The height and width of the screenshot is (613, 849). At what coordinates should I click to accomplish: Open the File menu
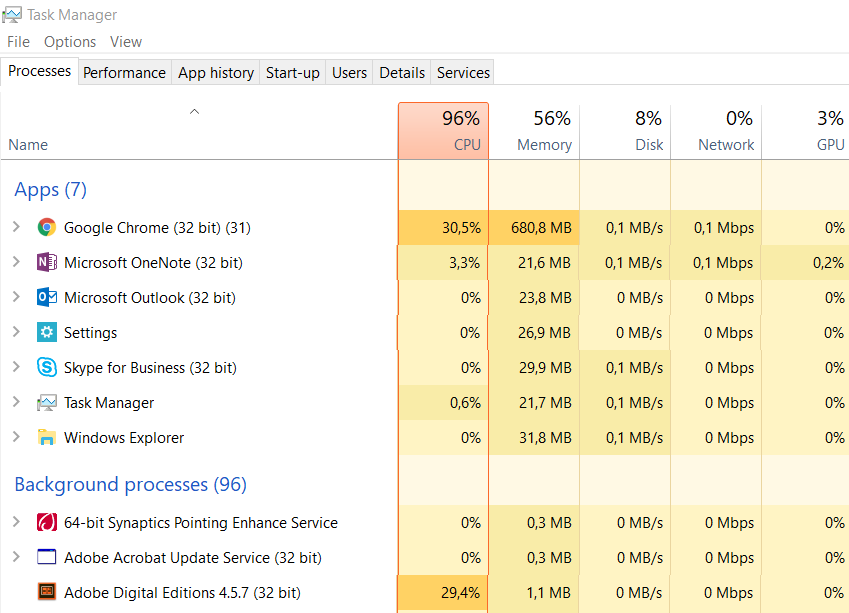pos(18,42)
